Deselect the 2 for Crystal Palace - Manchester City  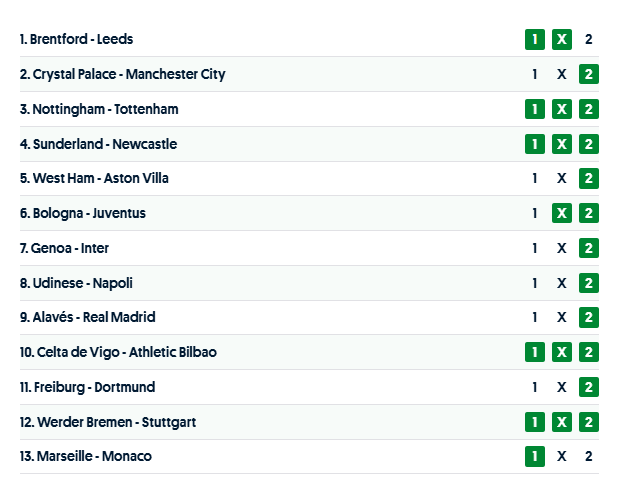tap(589, 74)
